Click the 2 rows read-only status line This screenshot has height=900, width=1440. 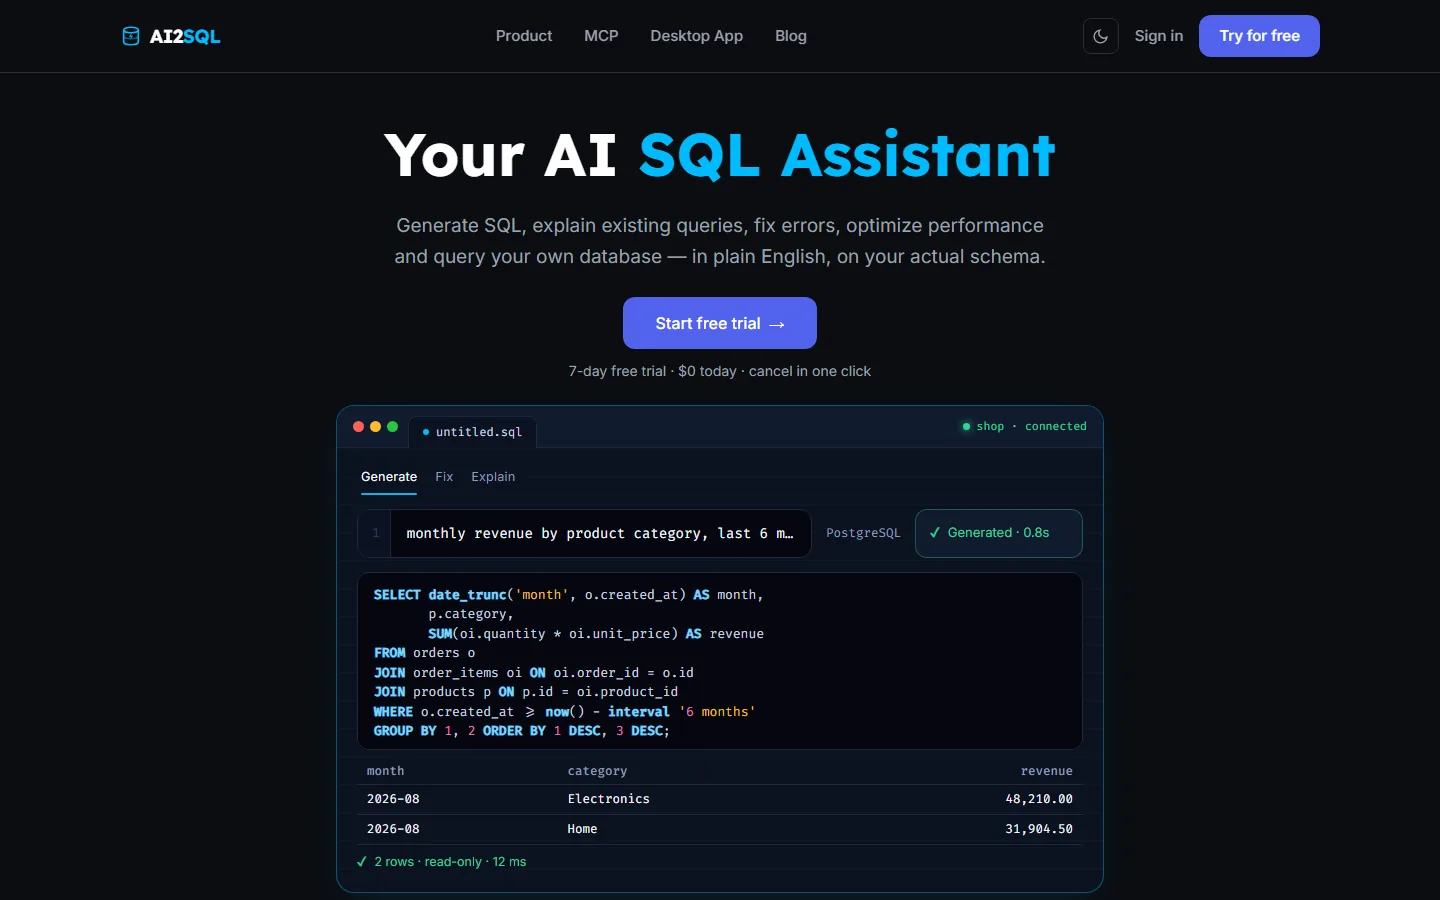[x=441, y=861]
